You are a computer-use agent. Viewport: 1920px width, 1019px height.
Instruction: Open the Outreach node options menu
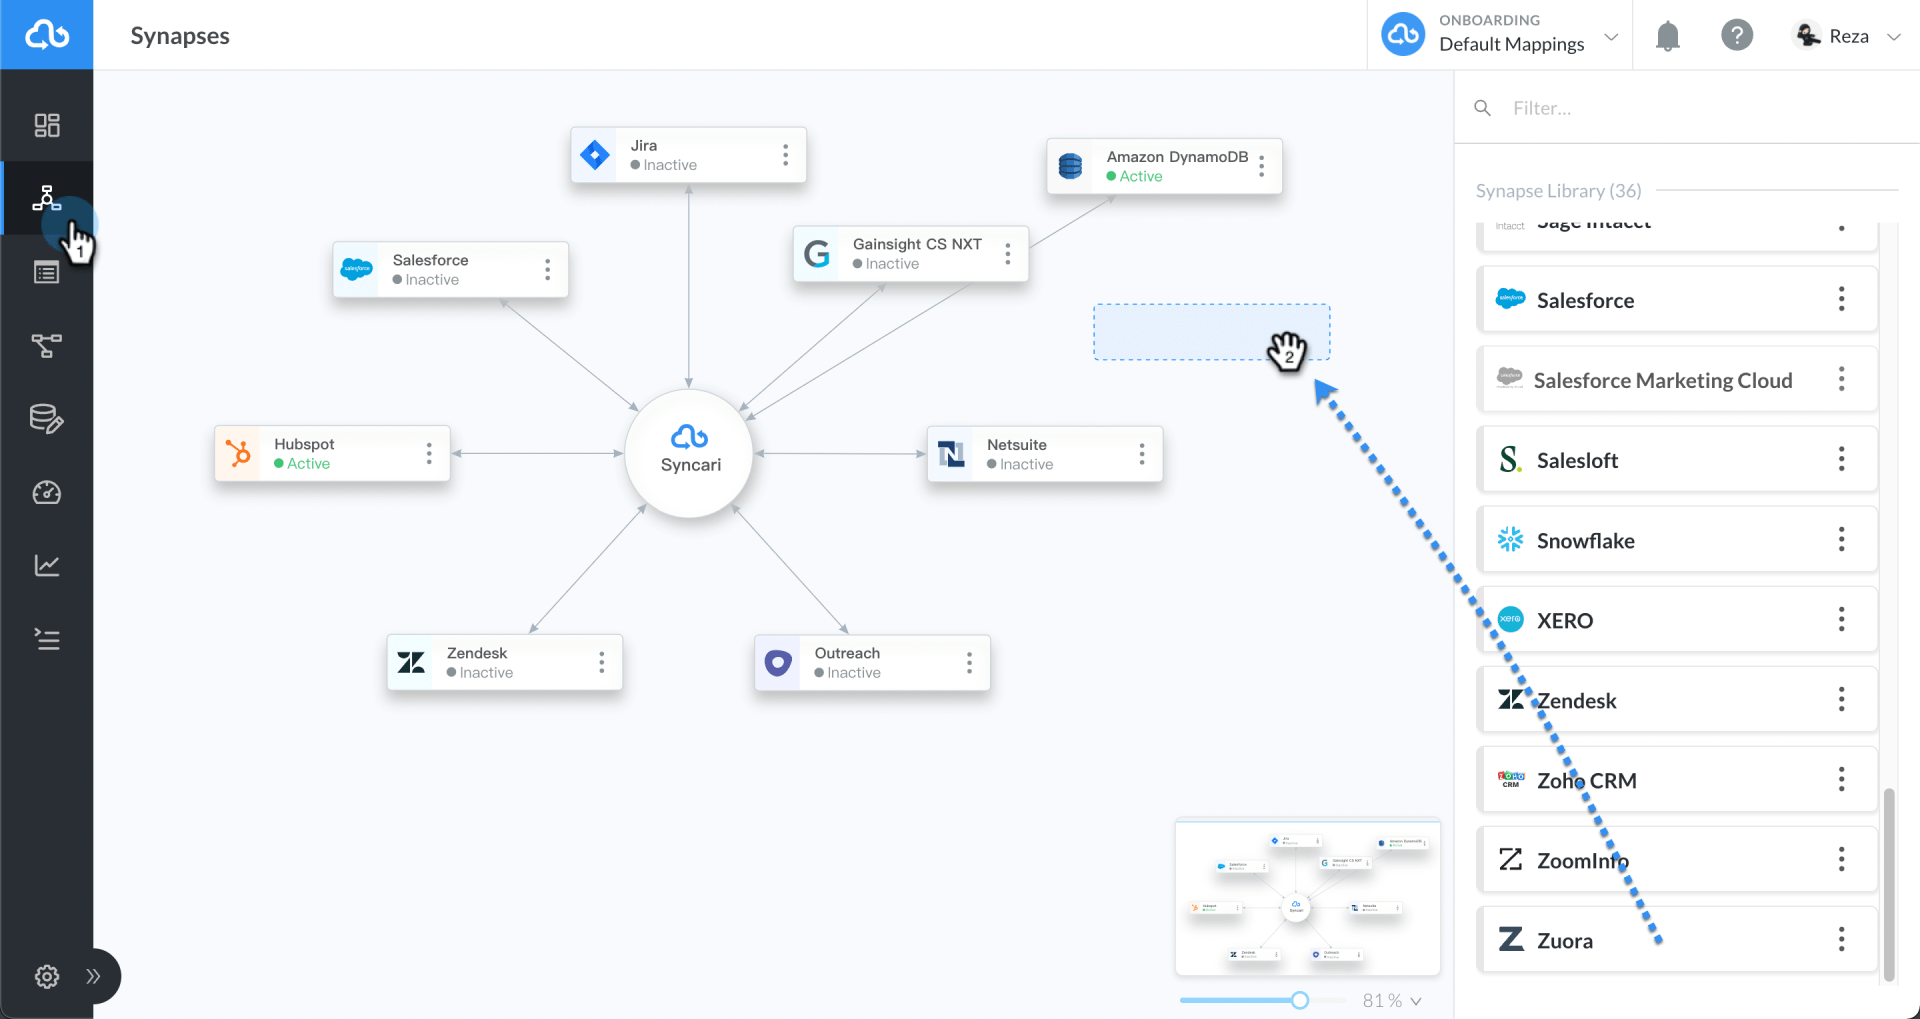click(x=969, y=662)
